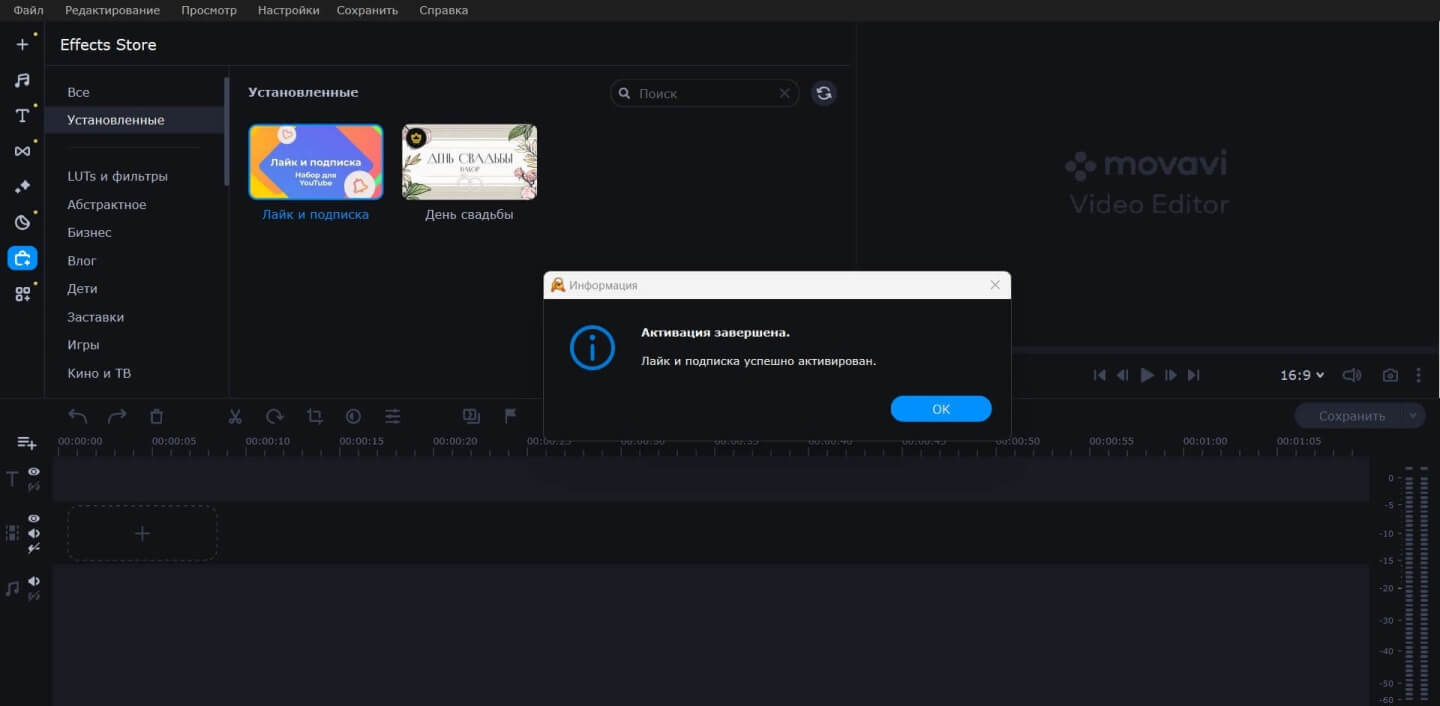
Task: Click the Undo arrow in timeline toolbar
Action: click(78, 416)
